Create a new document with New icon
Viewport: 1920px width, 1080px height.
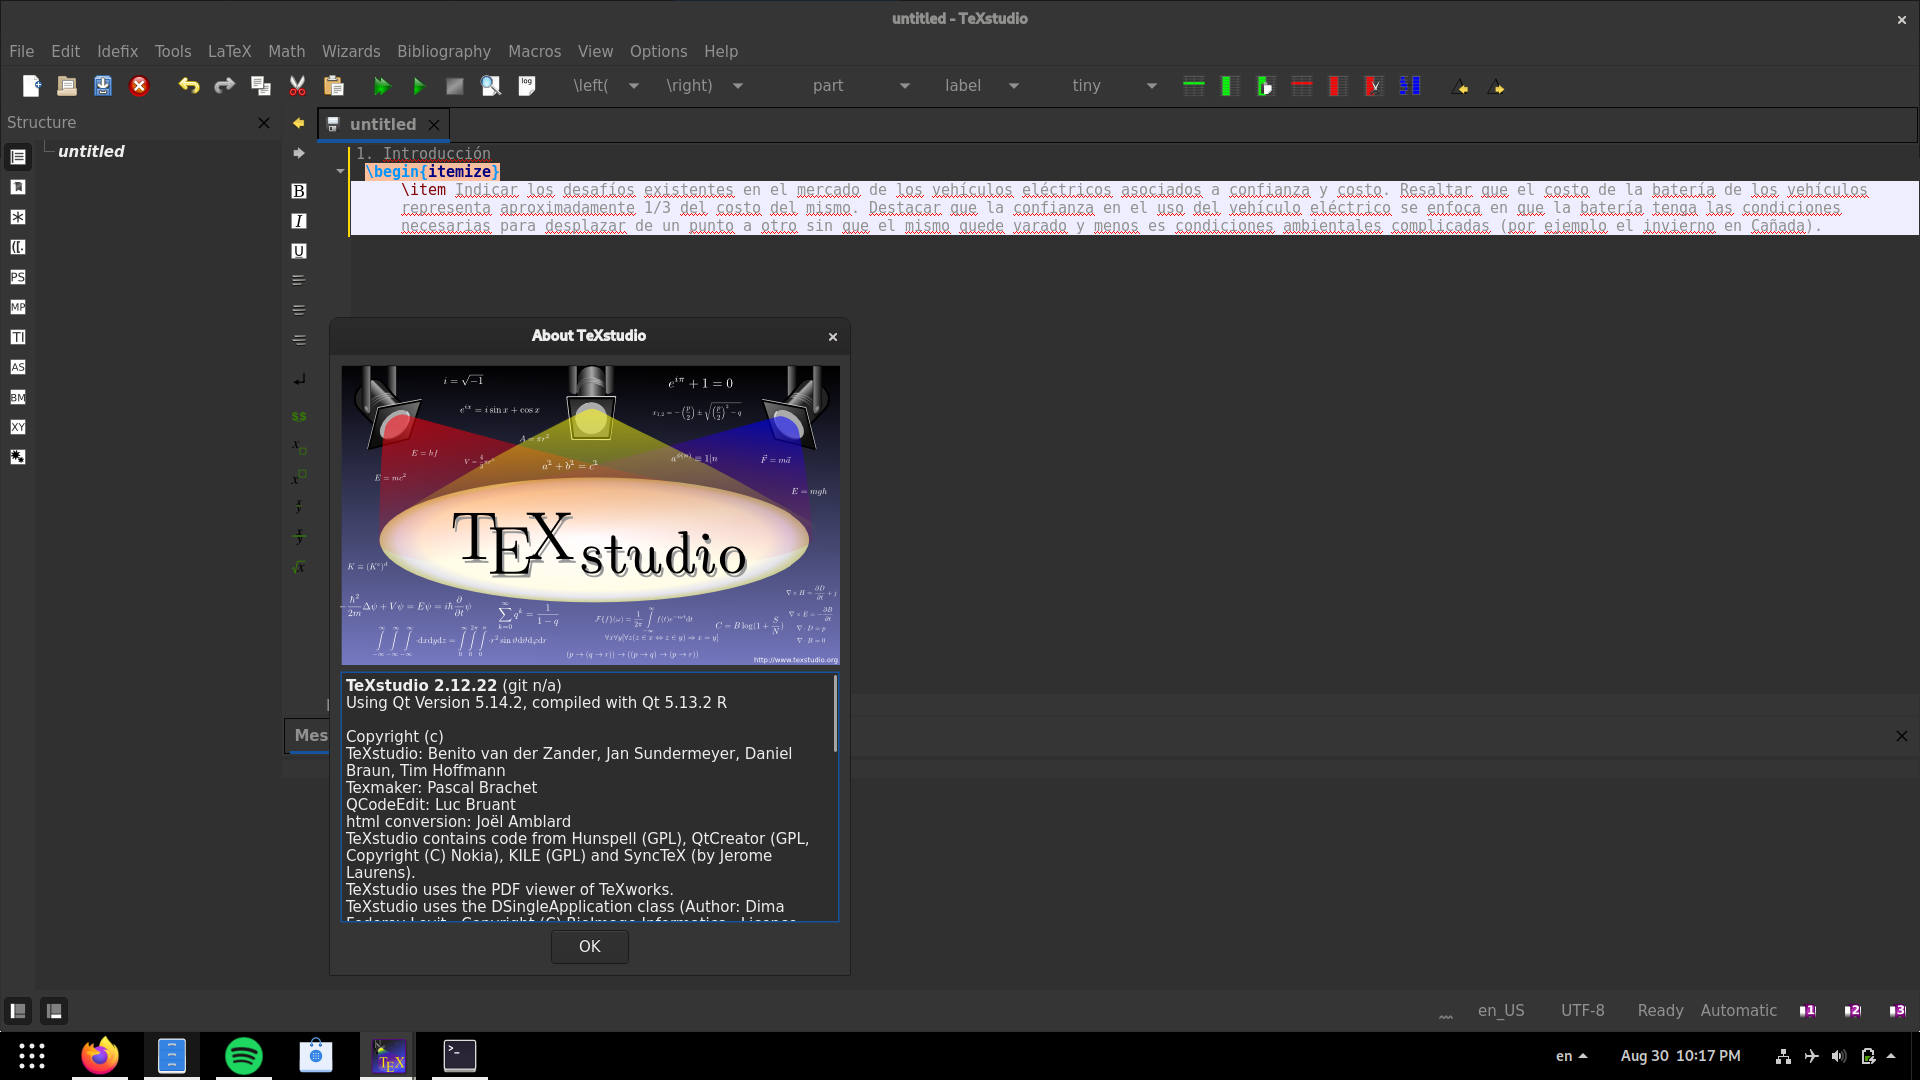point(31,86)
